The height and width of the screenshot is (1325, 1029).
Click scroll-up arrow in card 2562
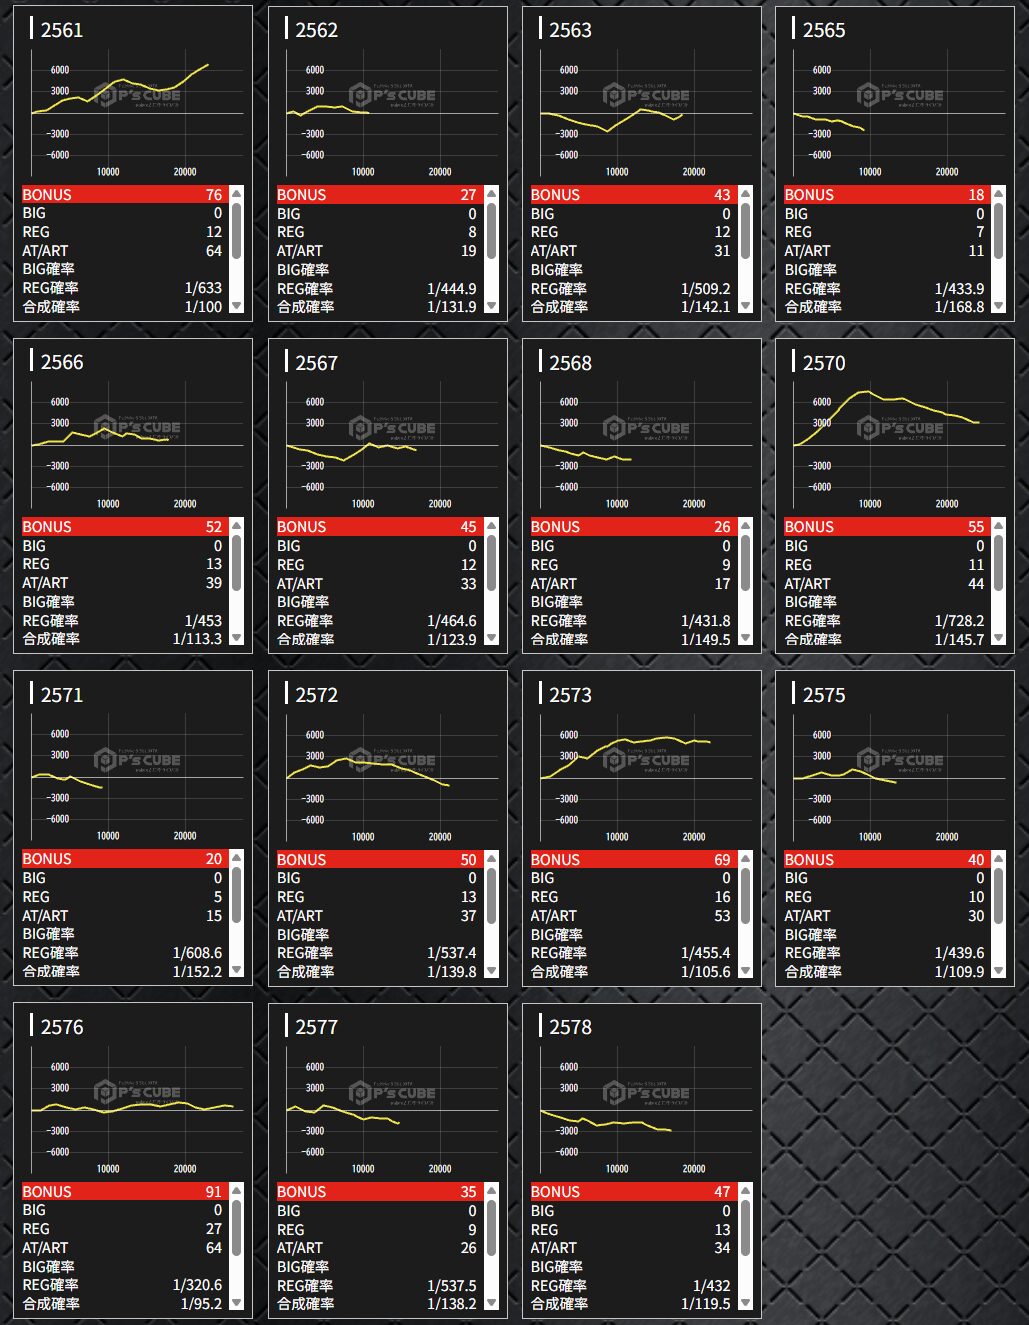tap(491, 193)
